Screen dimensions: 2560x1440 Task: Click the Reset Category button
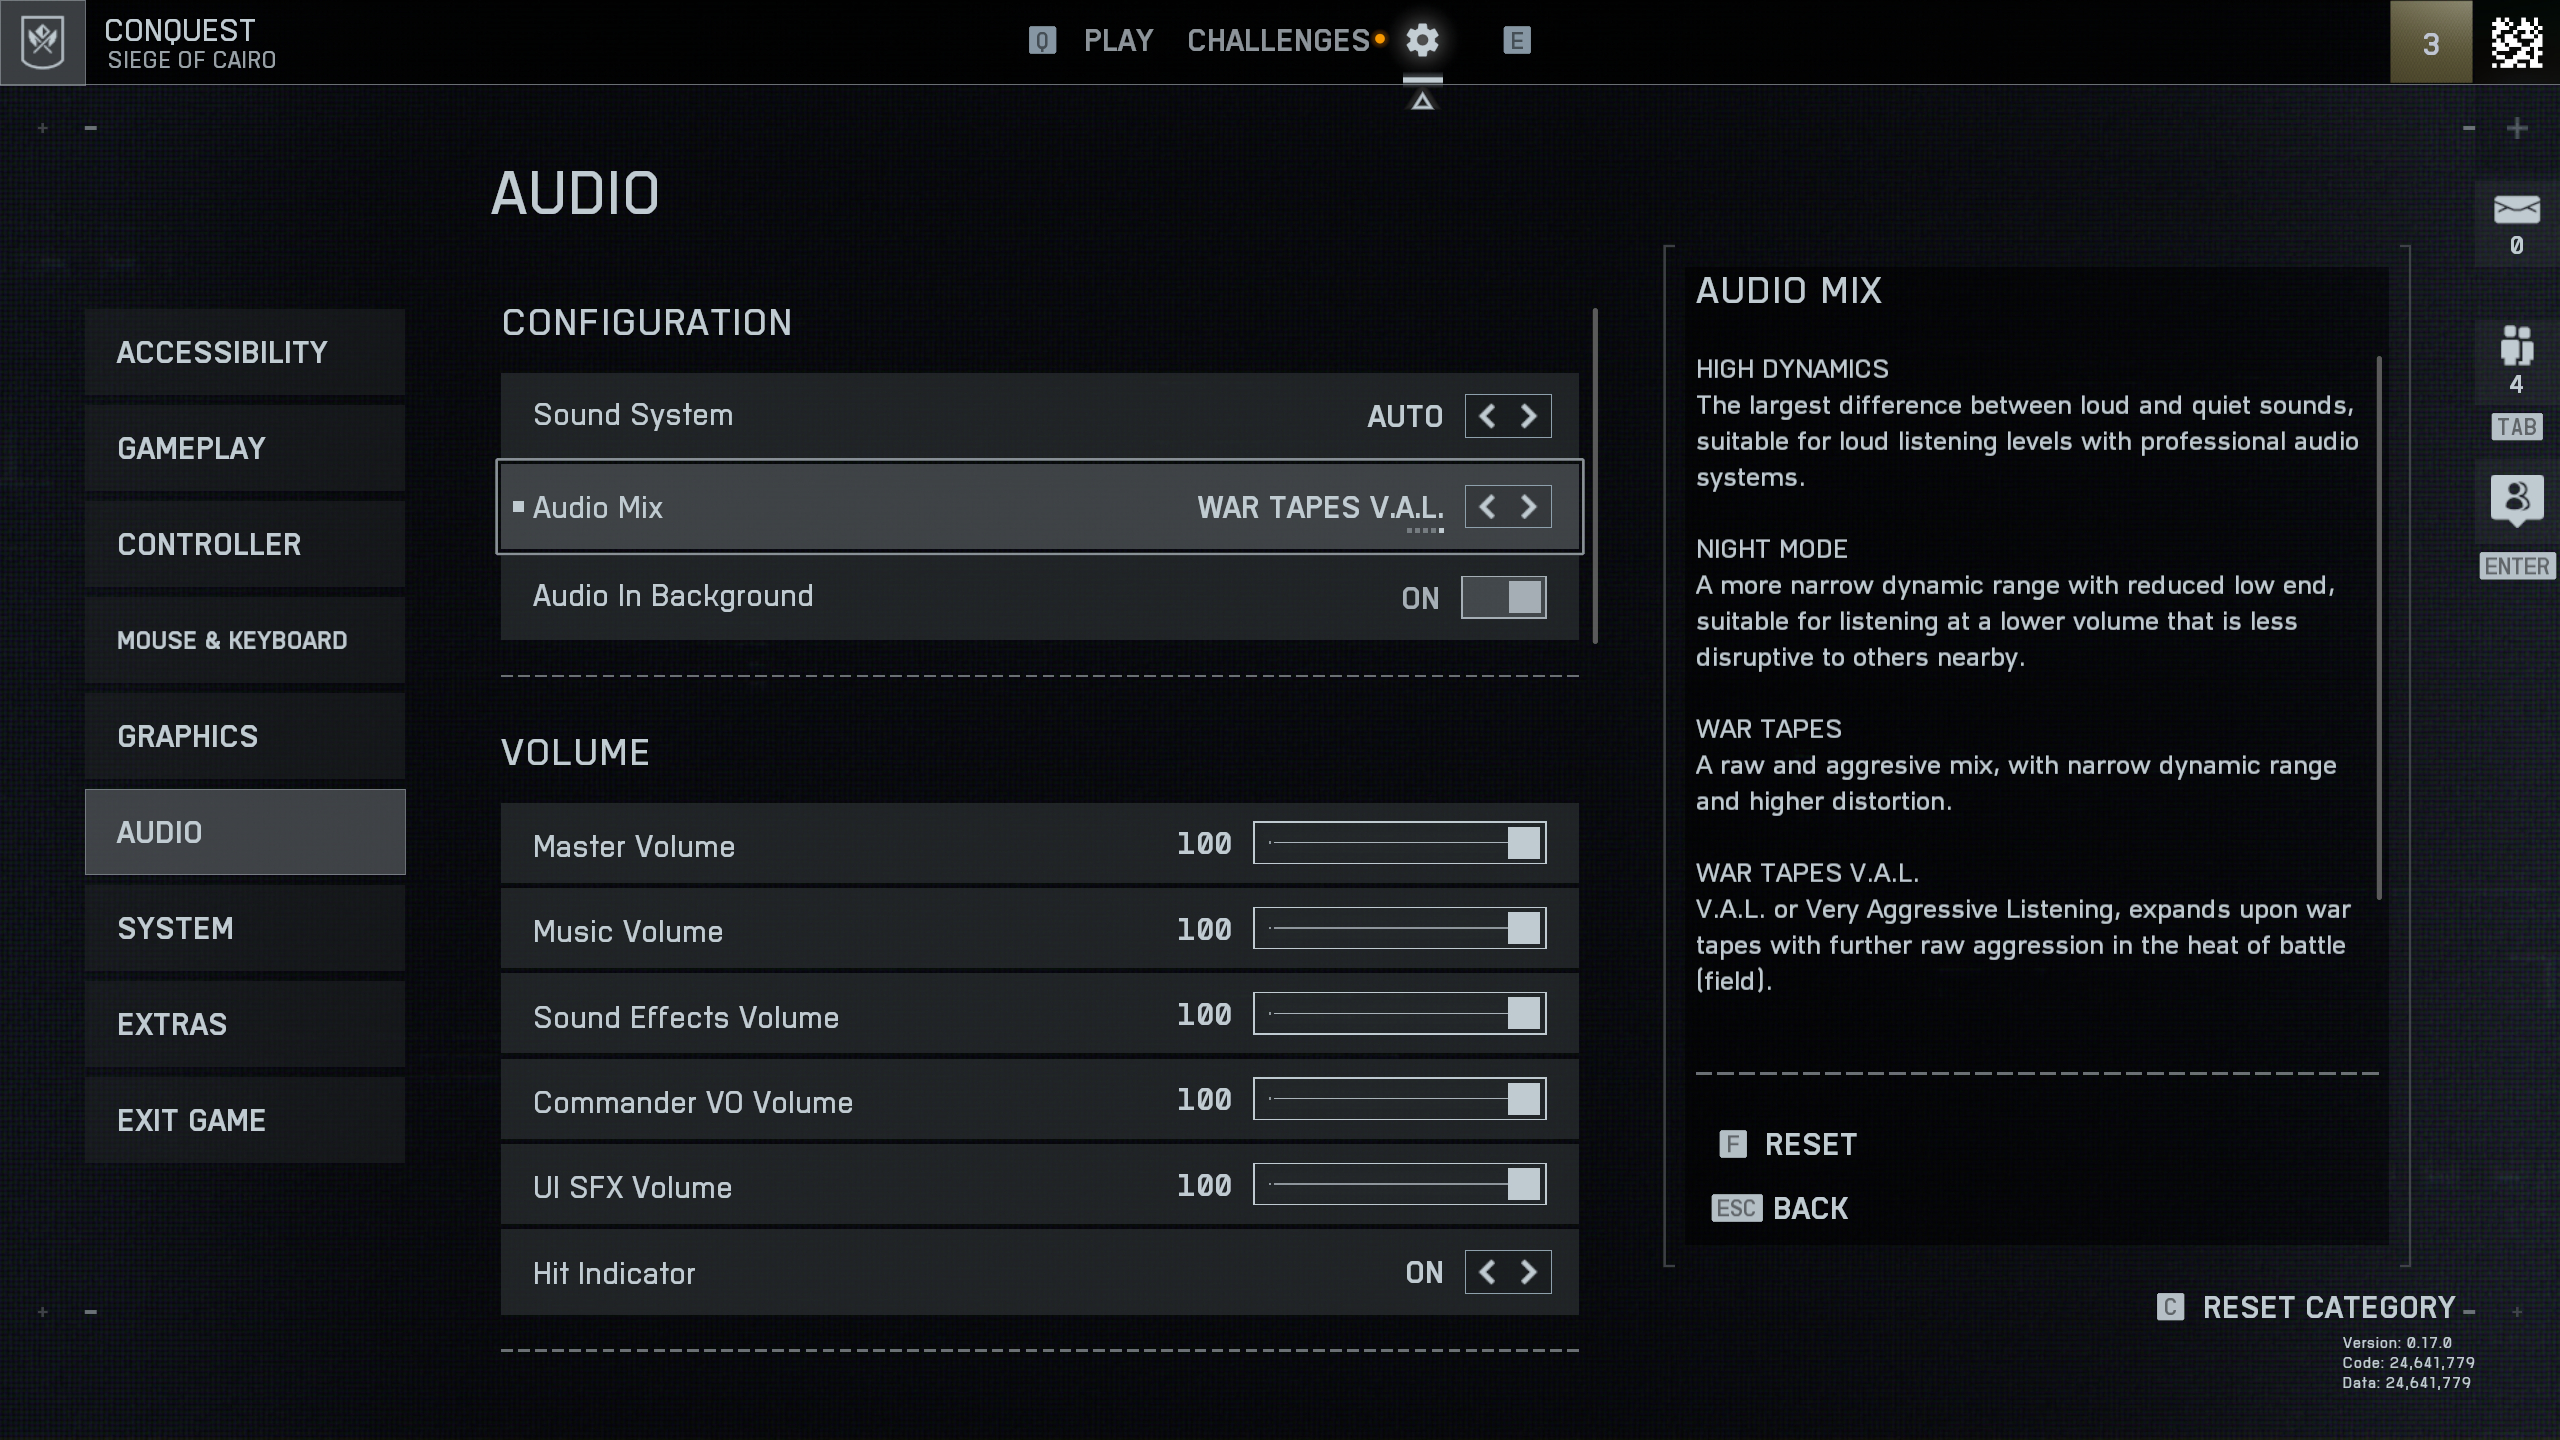tap(2328, 1307)
